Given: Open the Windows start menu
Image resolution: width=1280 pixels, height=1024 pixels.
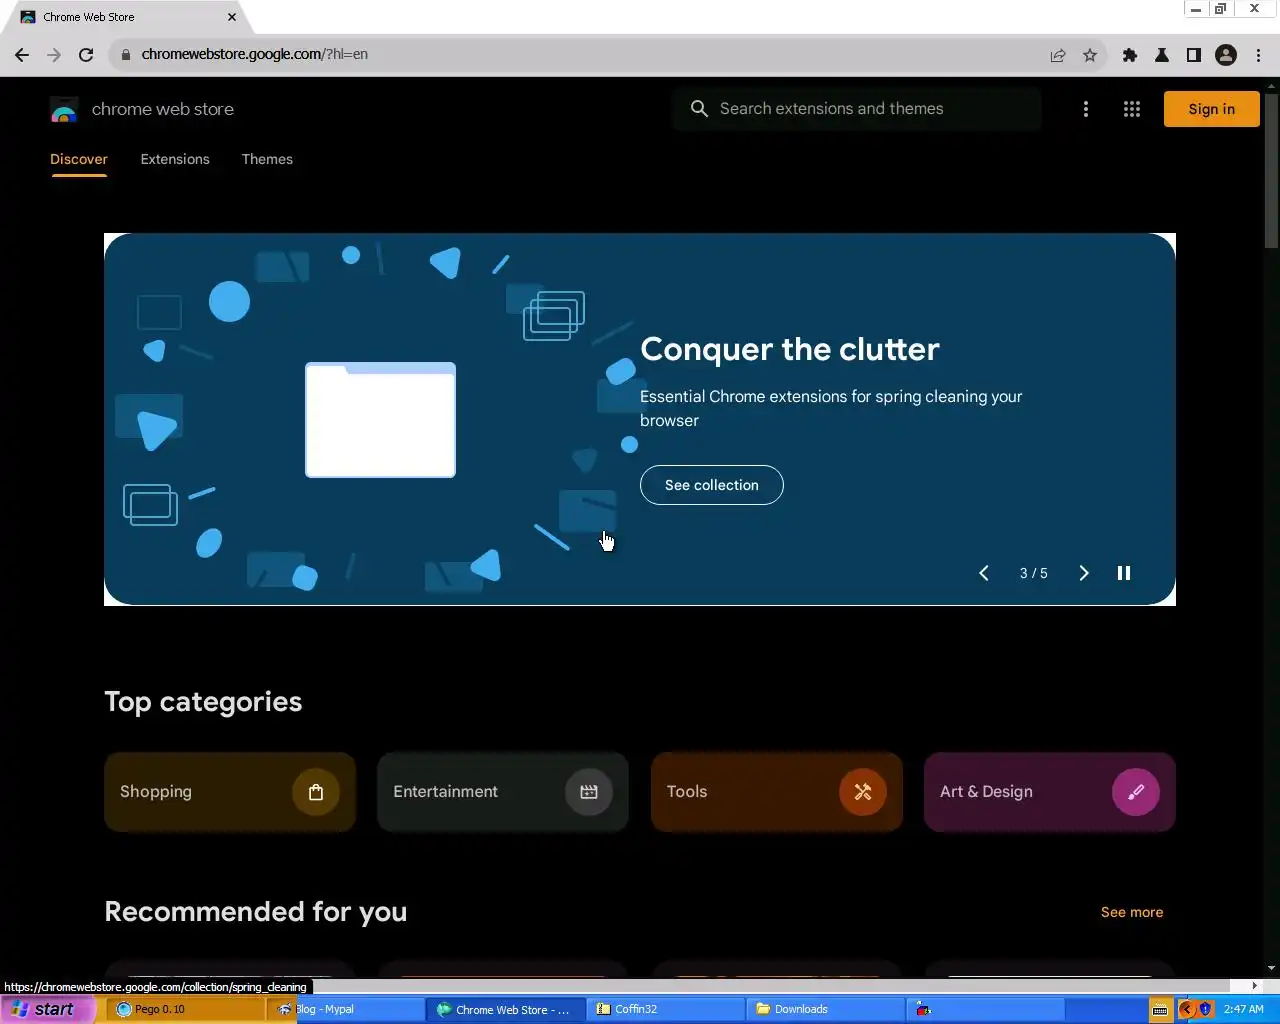Looking at the screenshot, I should click(46, 1009).
